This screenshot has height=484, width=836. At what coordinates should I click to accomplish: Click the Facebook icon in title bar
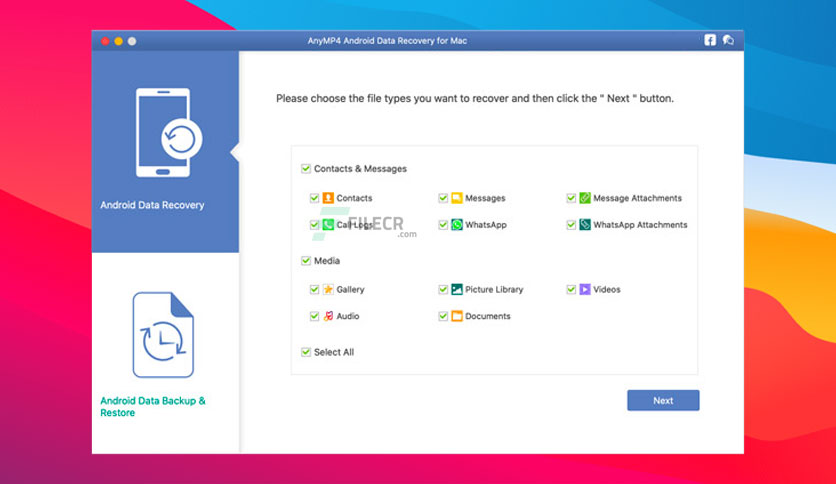[710, 40]
